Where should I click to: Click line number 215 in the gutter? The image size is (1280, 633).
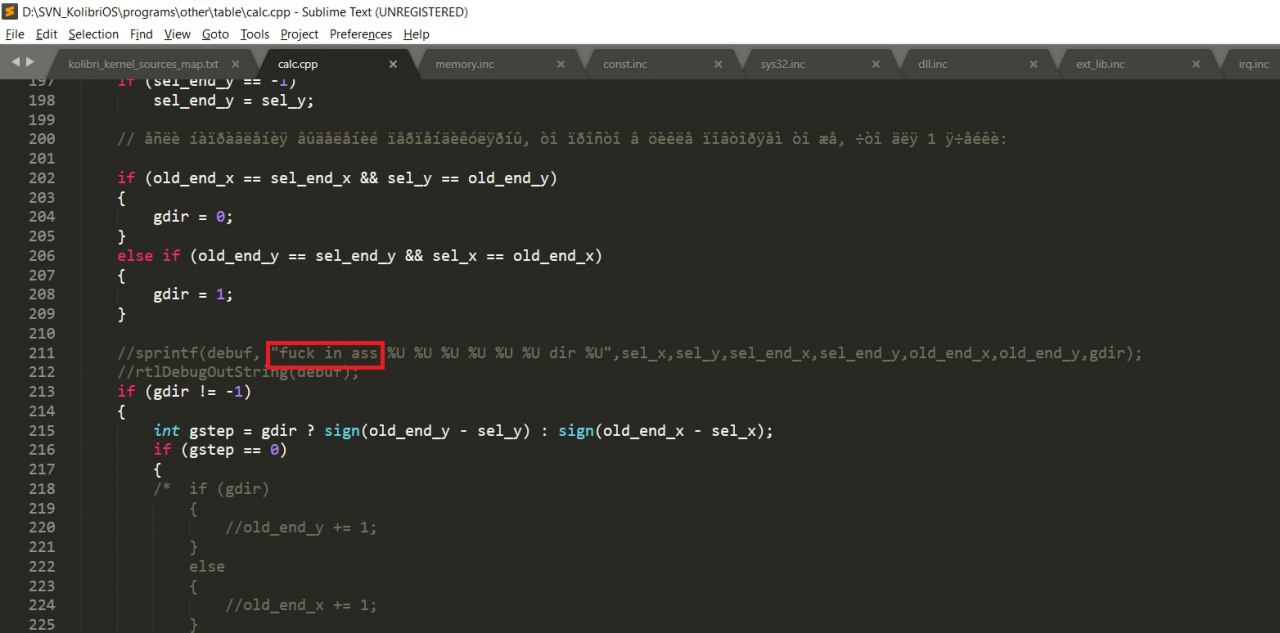point(42,431)
